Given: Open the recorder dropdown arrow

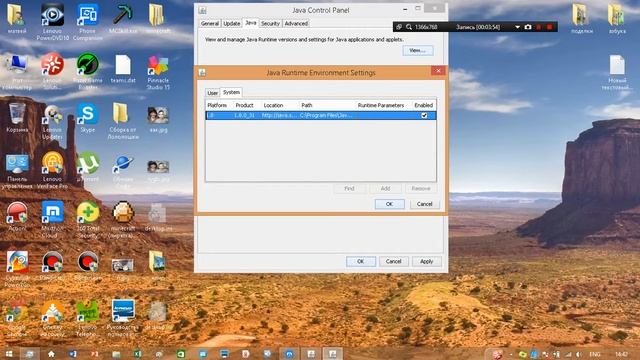Looking at the screenshot, I should 517,27.
